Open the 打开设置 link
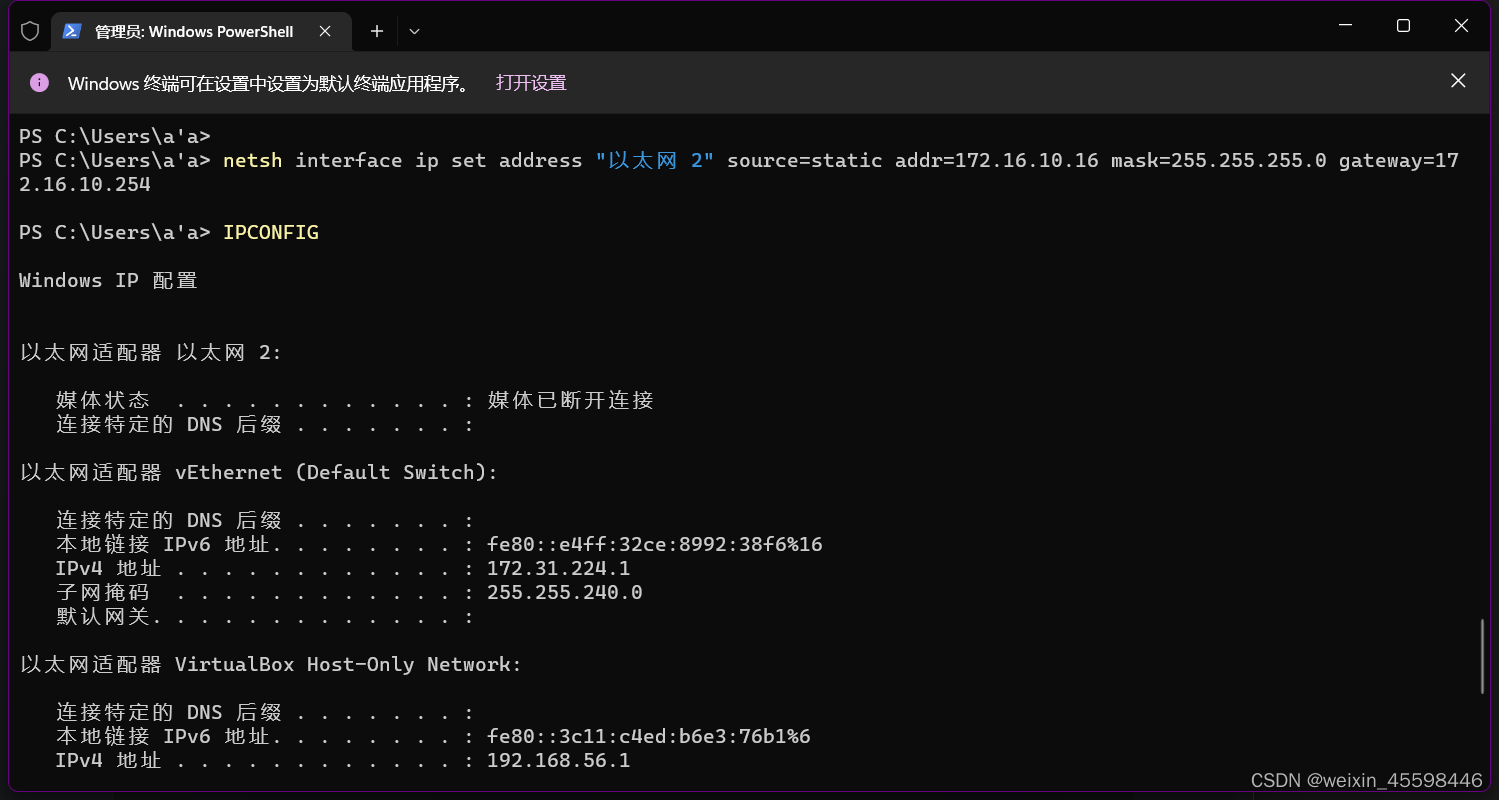Image resolution: width=1499 pixels, height=800 pixels. [531, 83]
